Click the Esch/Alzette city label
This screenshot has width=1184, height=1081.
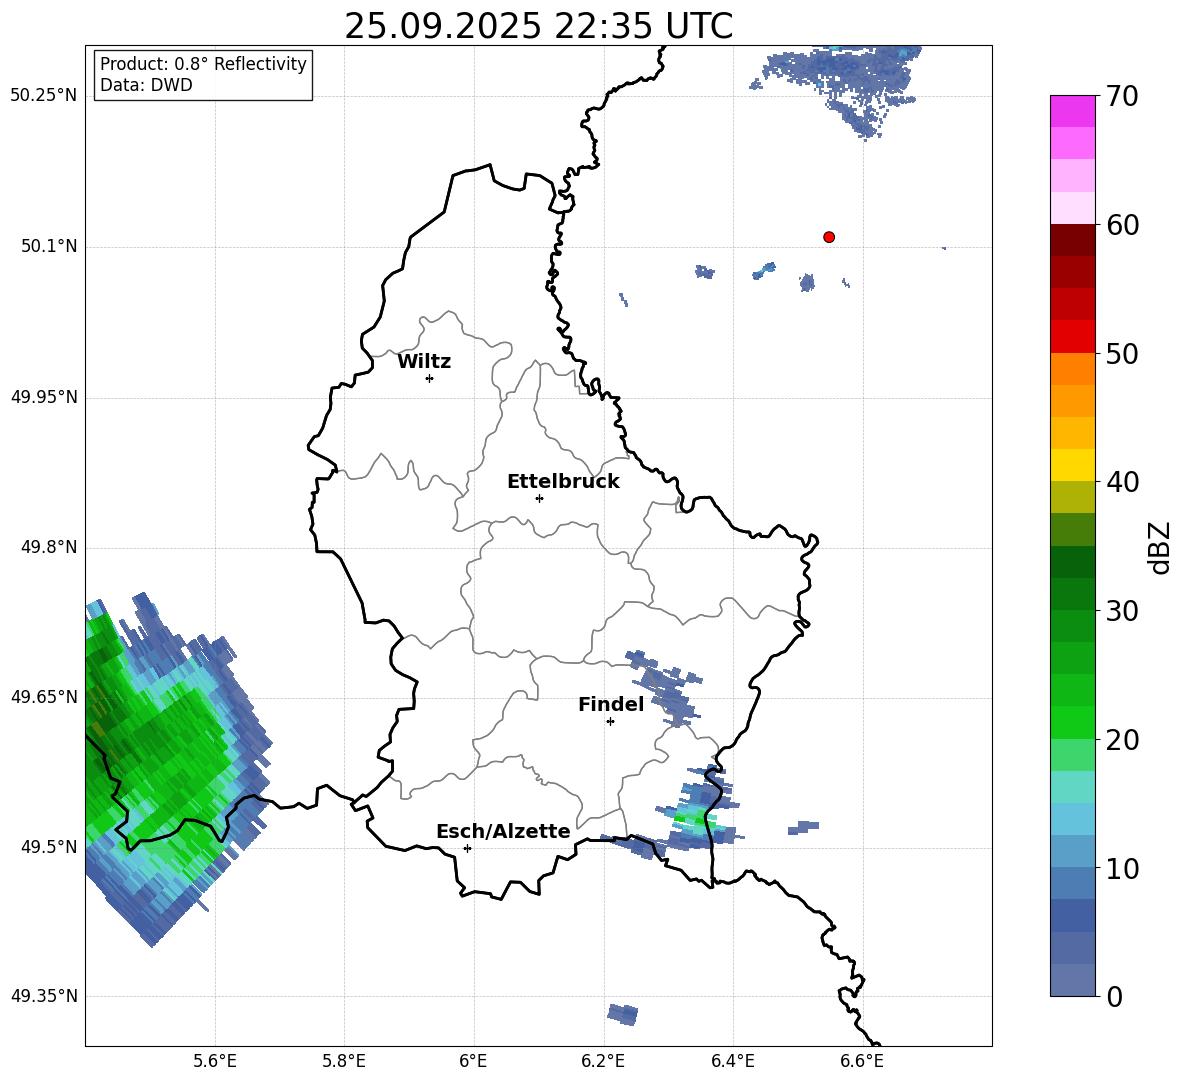pos(504,831)
